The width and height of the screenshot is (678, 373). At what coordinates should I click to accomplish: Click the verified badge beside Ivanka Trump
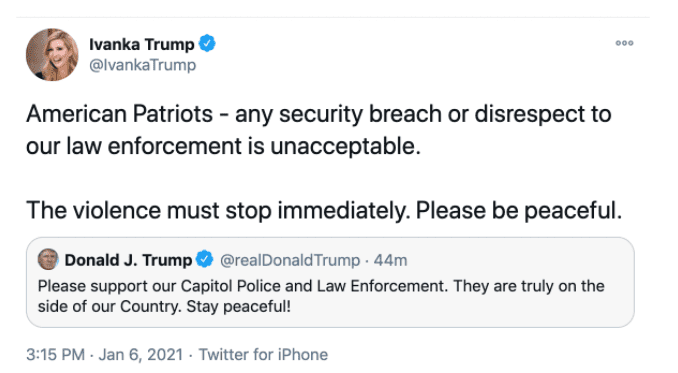(x=207, y=44)
